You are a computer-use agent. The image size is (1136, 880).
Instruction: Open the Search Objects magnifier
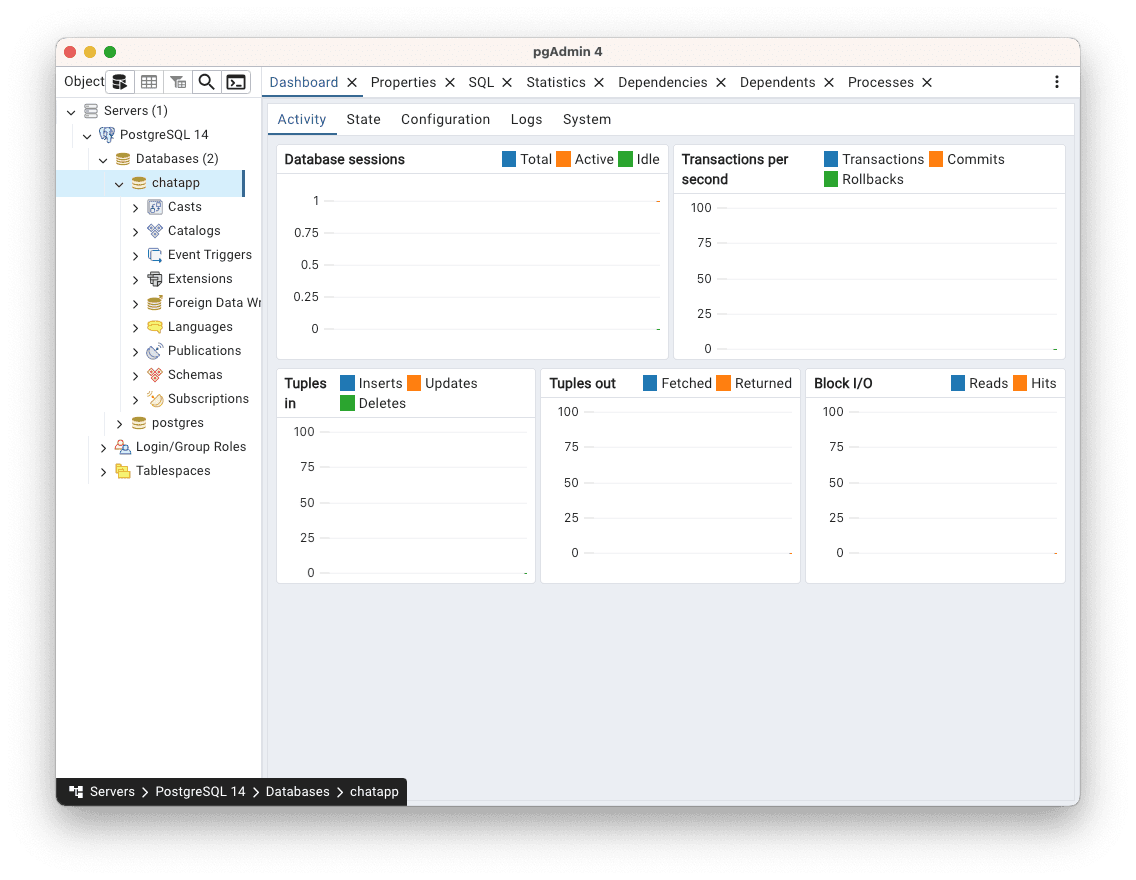click(206, 82)
